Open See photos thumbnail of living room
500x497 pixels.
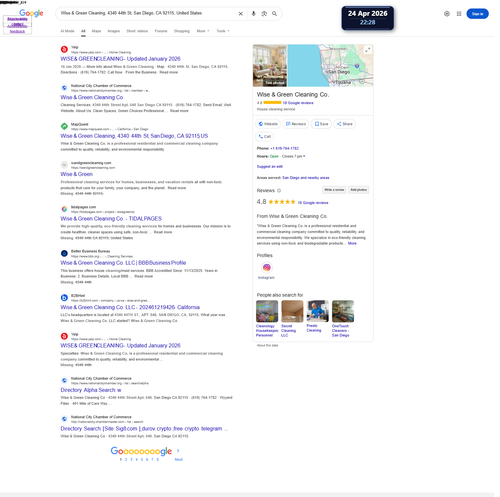pyautogui.click(x=270, y=66)
